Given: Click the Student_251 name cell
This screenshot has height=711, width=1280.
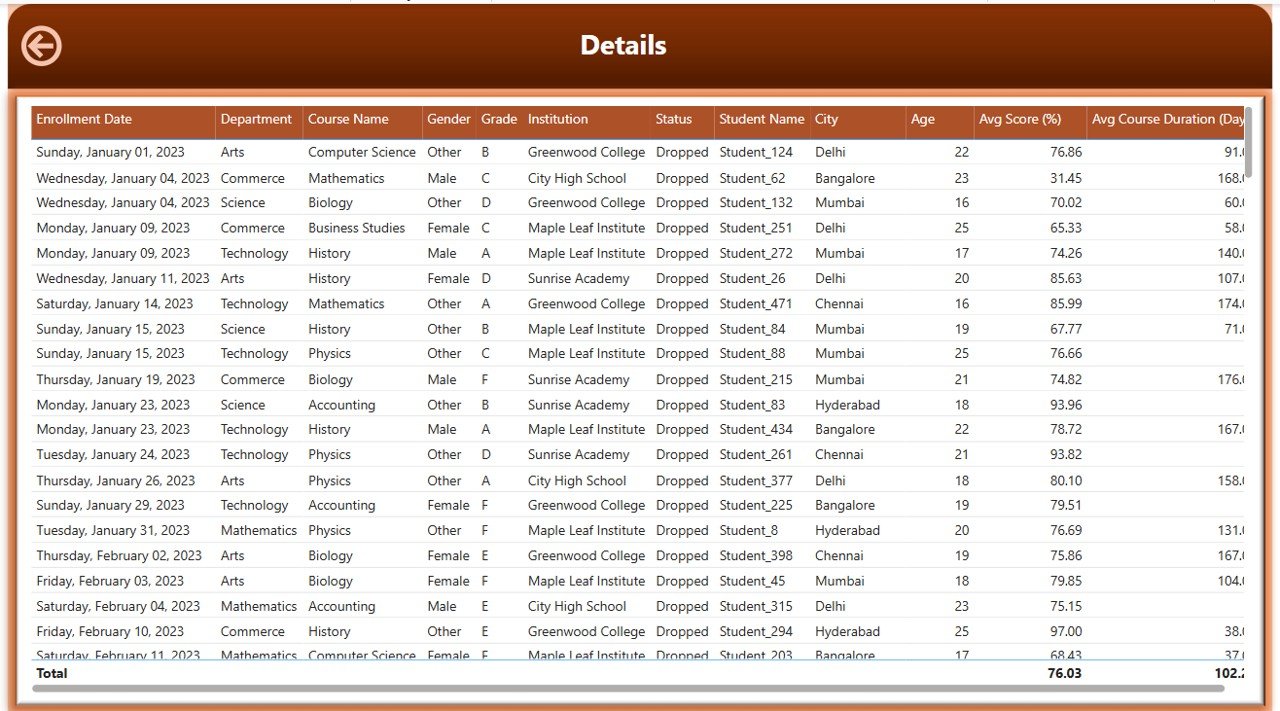Looking at the screenshot, I should 756,228.
